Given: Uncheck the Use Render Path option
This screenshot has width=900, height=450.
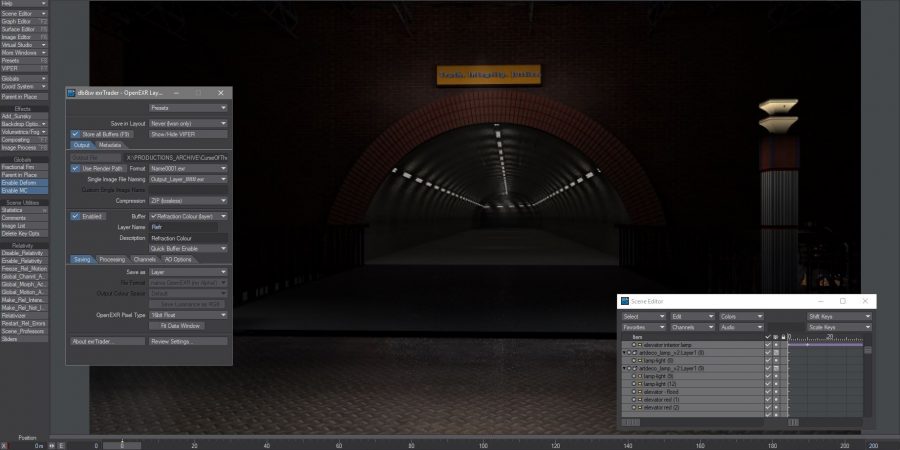Looking at the screenshot, I should pos(75,168).
